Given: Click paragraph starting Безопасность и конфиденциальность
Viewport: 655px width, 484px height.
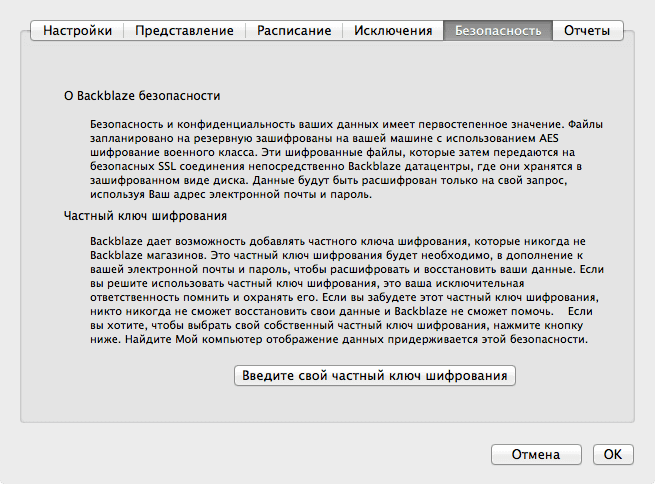Looking at the screenshot, I should (346, 159).
